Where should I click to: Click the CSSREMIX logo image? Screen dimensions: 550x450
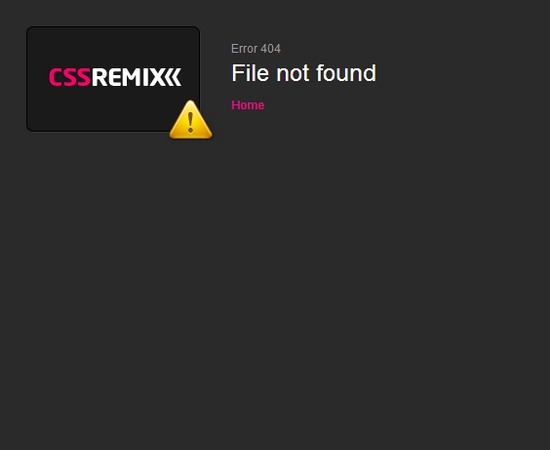tap(115, 77)
